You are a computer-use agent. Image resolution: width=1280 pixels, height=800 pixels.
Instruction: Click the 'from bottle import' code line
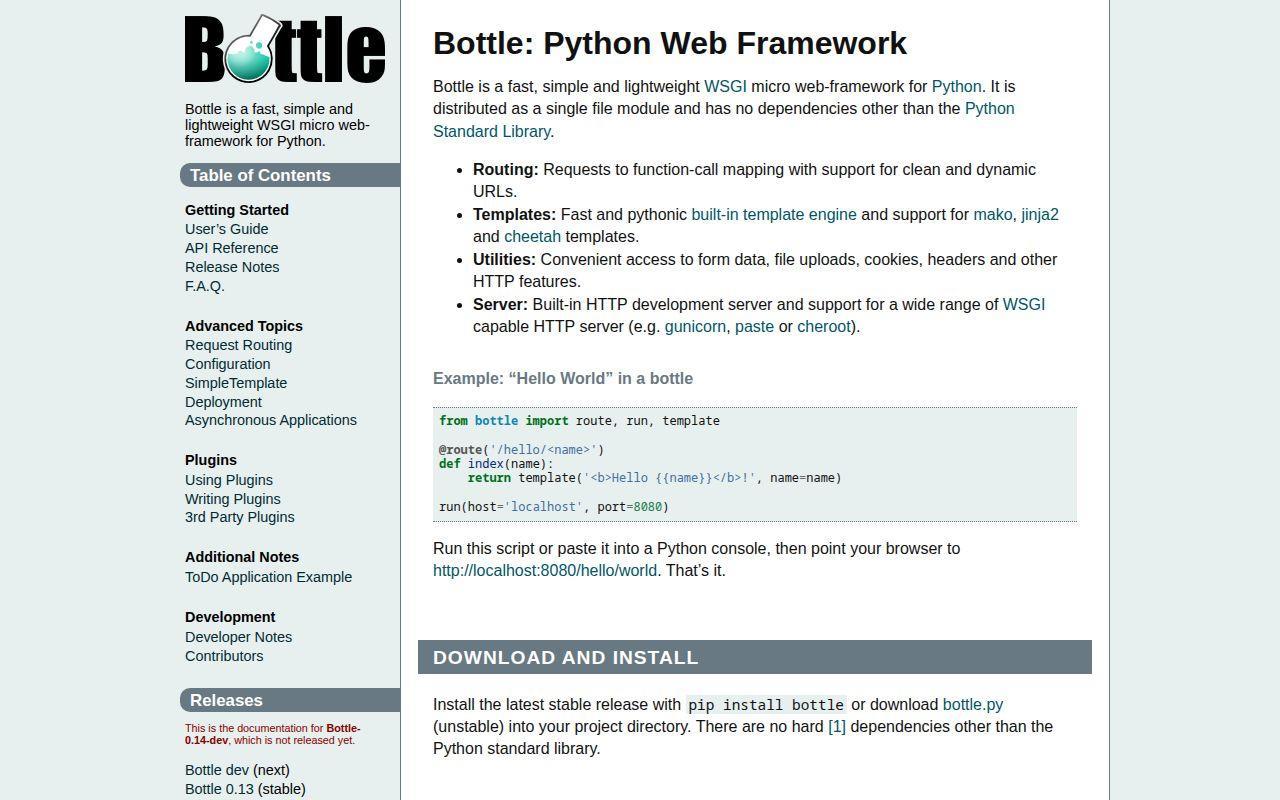click(x=579, y=421)
